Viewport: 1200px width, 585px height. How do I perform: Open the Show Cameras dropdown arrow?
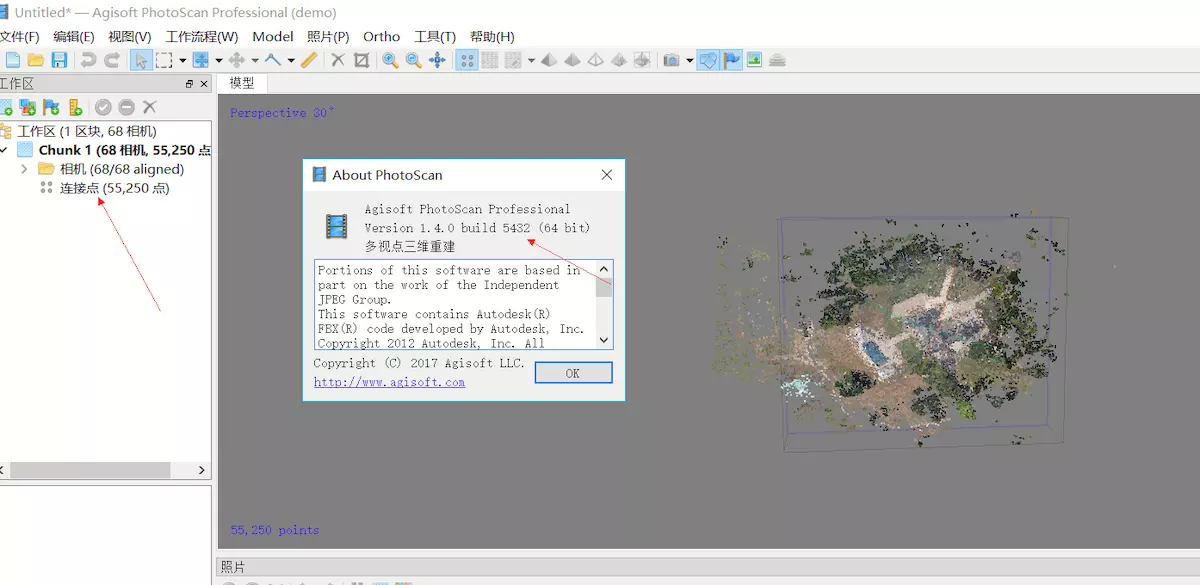690,60
